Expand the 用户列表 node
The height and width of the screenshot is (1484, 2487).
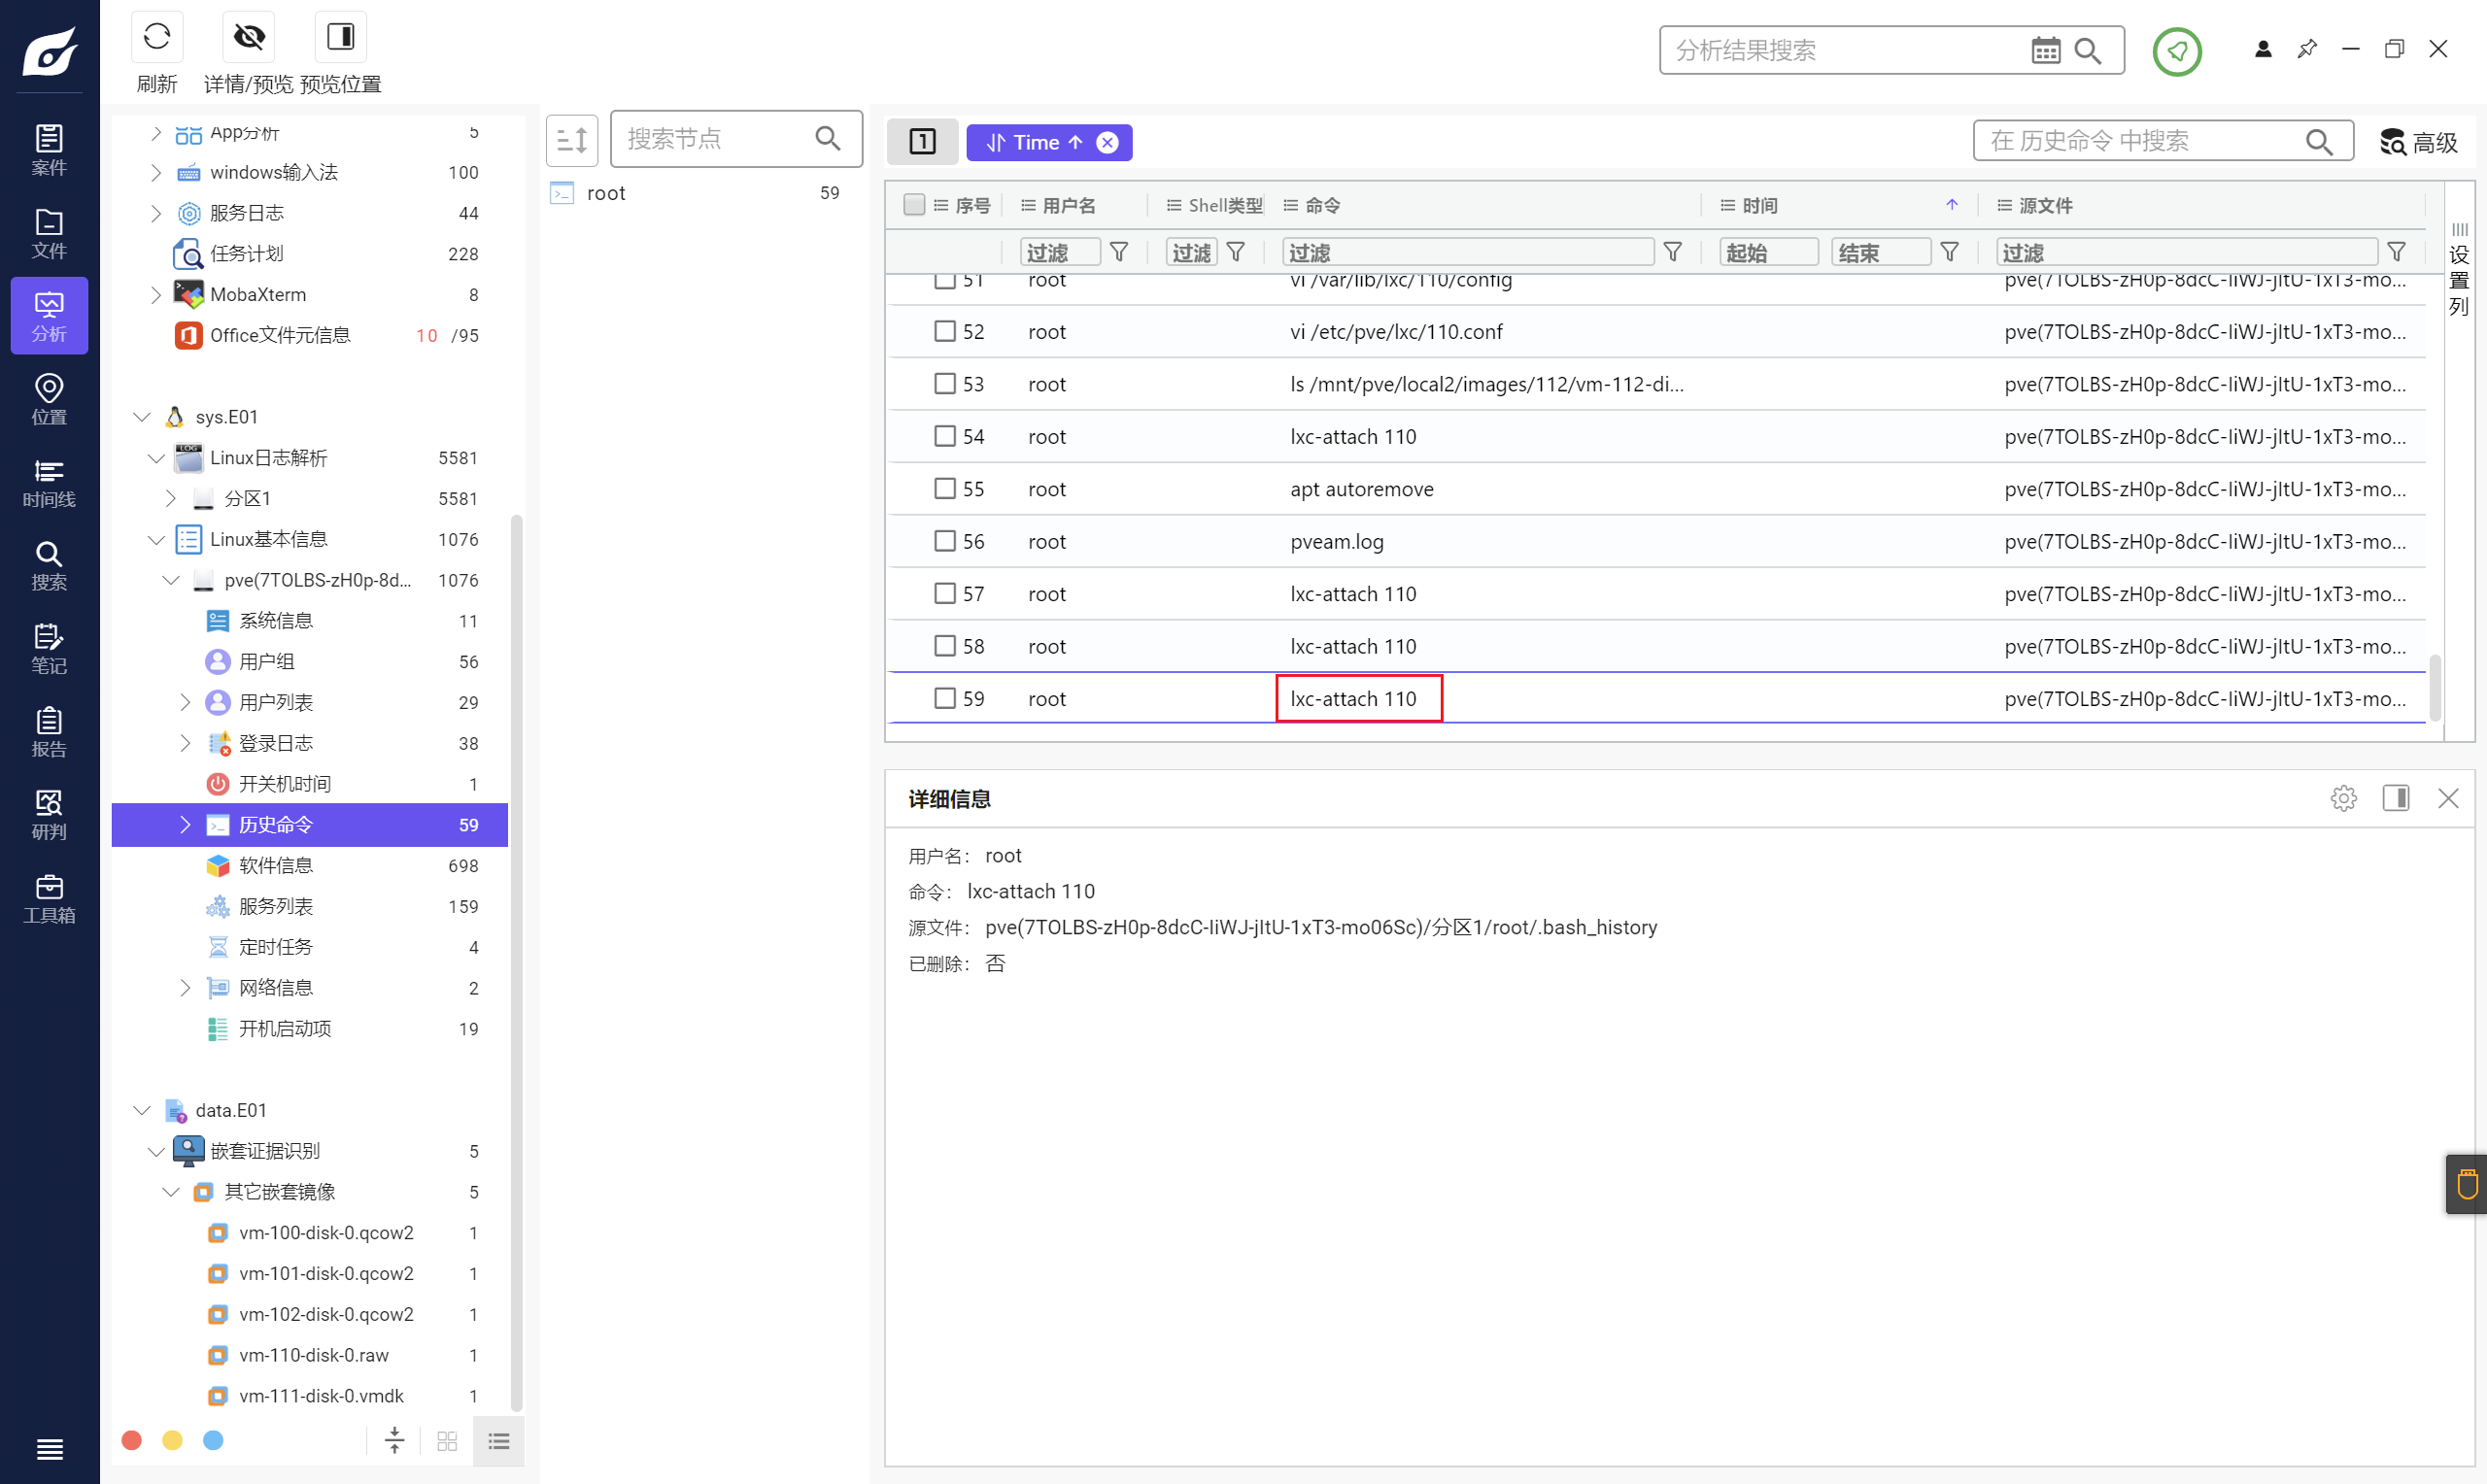[184, 702]
